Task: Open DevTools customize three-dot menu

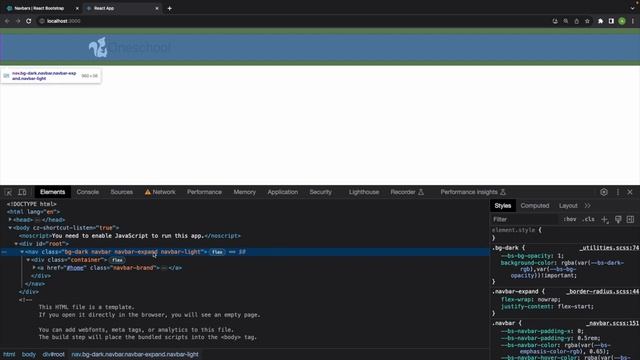Action: click(618, 192)
